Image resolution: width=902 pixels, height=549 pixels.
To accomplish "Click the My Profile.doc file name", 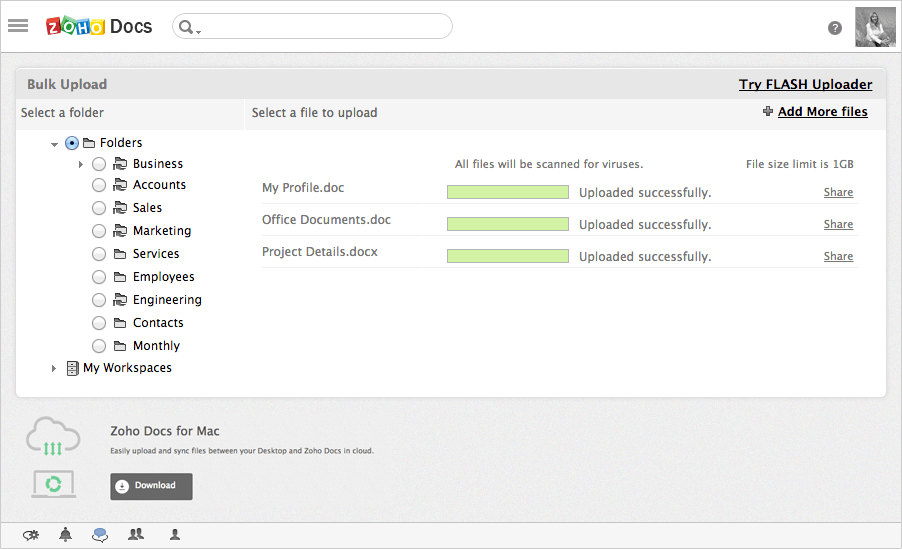I will tap(303, 188).
